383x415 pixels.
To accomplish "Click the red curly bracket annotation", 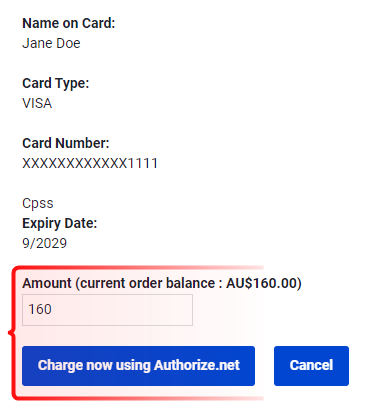I will click(x=13, y=333).
